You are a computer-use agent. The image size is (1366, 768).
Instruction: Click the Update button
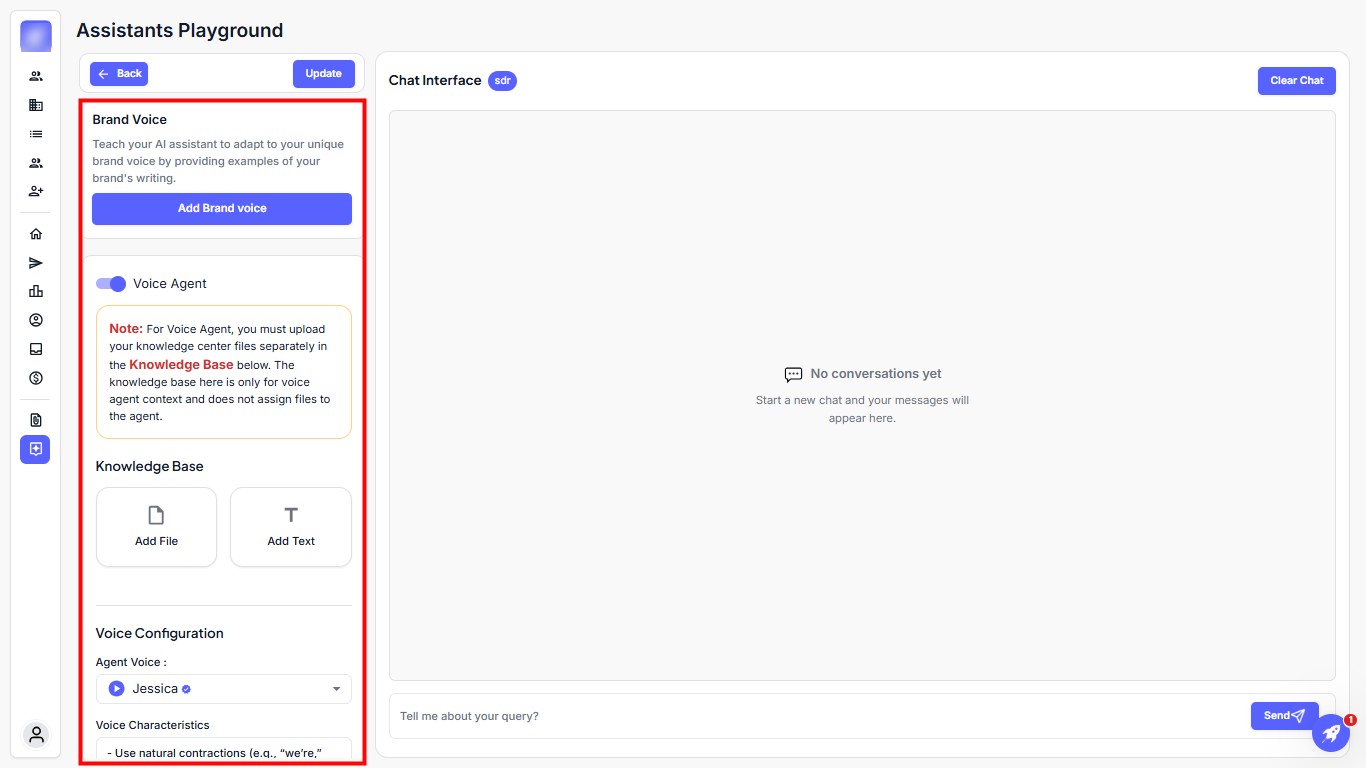tap(323, 74)
